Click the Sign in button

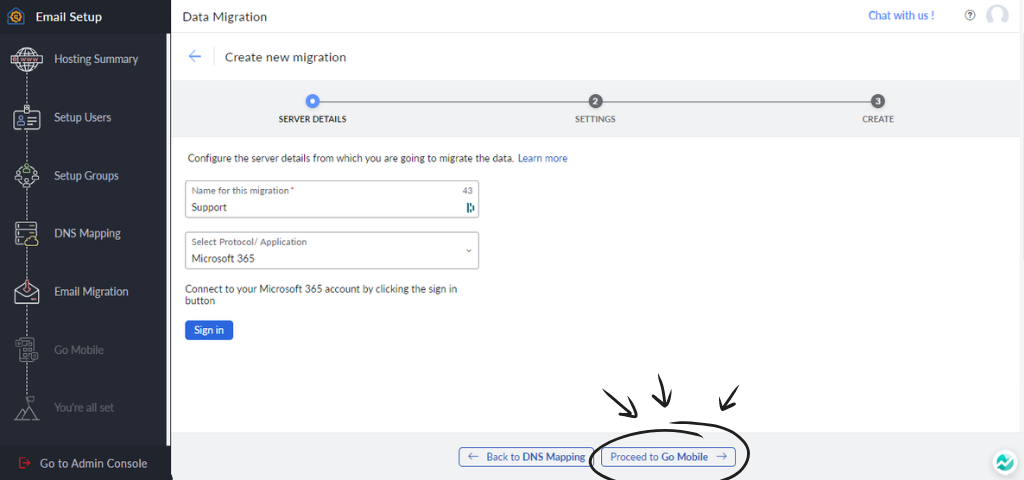click(209, 330)
